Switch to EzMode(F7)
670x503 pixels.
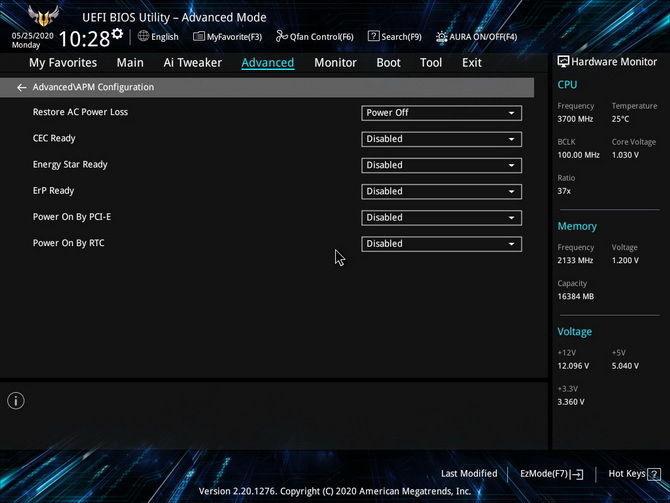click(552, 474)
